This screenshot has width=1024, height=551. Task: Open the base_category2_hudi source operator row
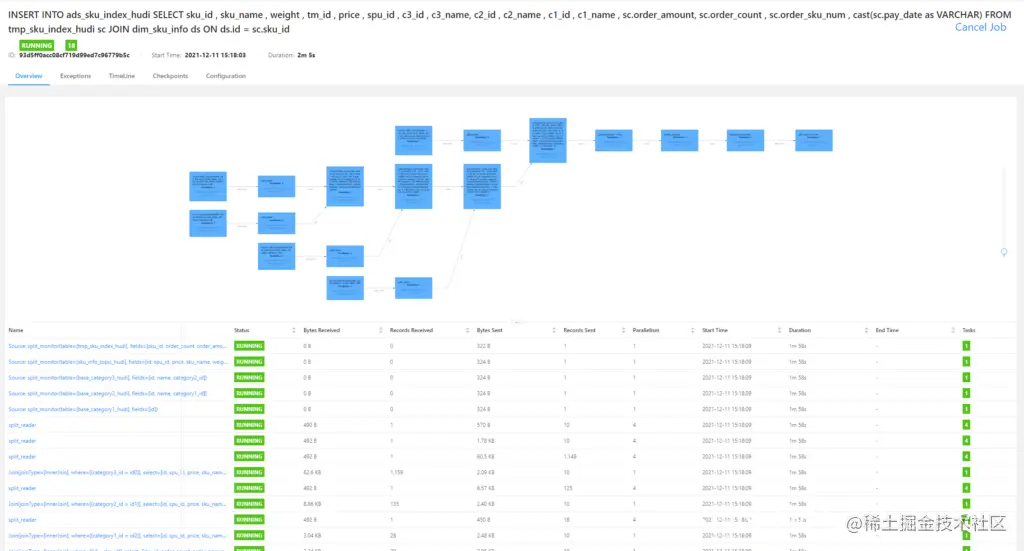tap(108, 393)
